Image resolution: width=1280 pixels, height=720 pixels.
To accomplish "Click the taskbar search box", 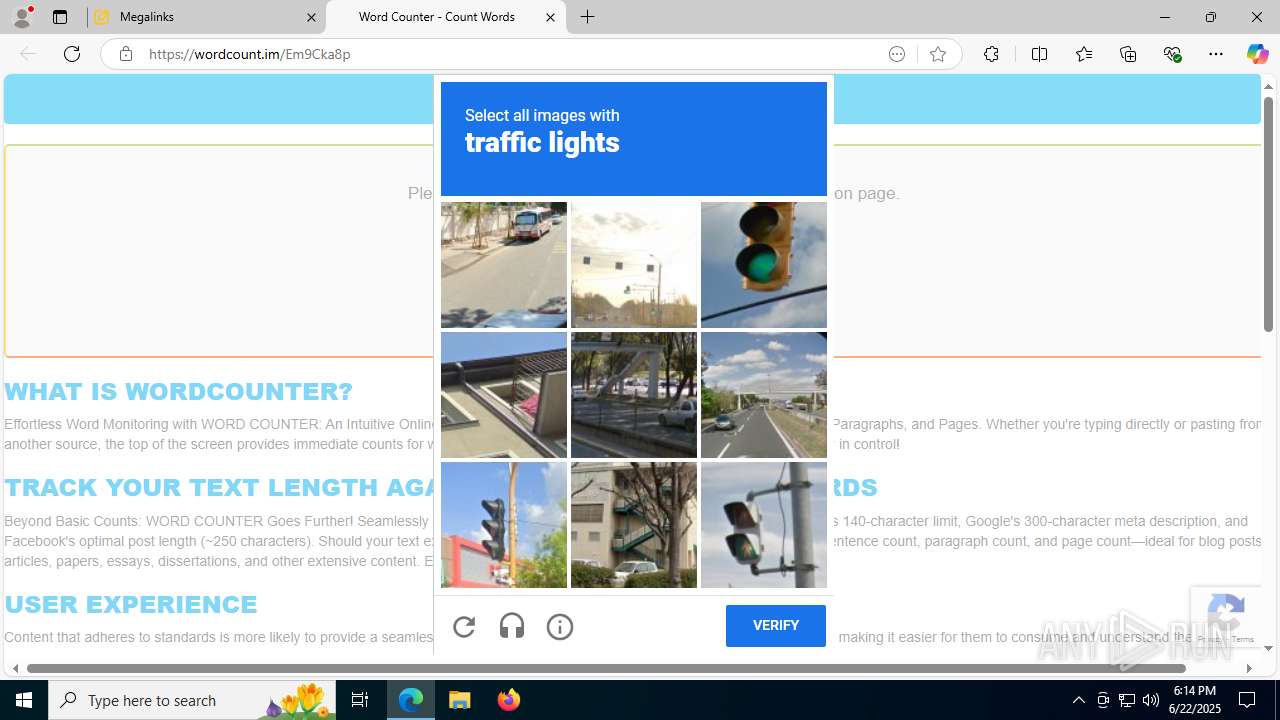I will (x=192, y=700).
